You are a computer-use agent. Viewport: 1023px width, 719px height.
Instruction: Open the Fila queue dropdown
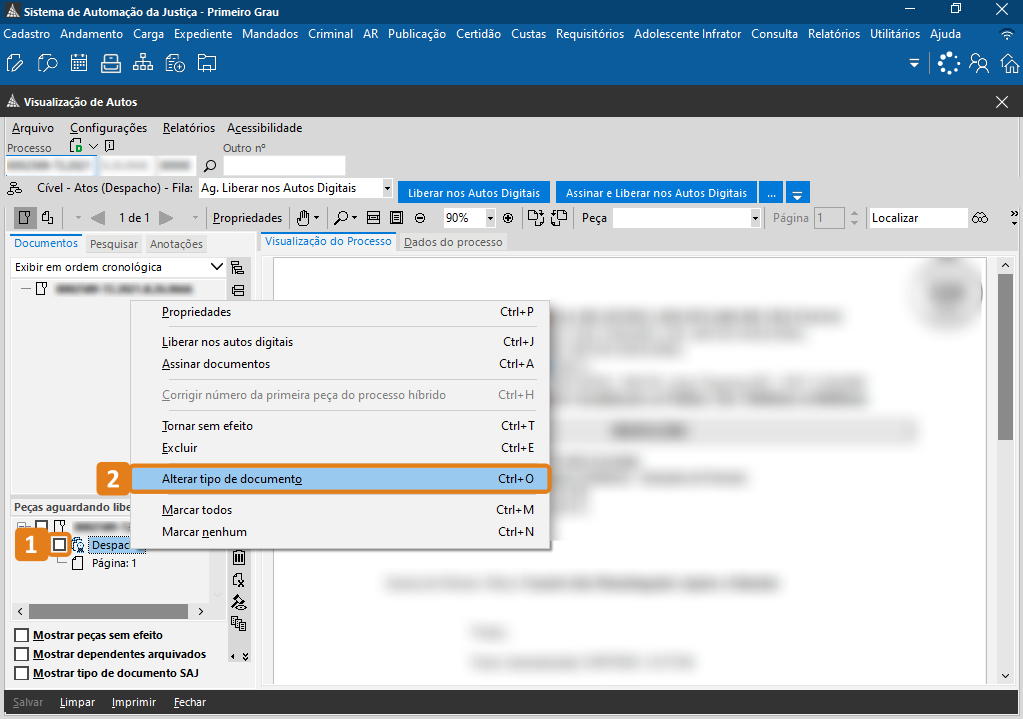tap(387, 188)
